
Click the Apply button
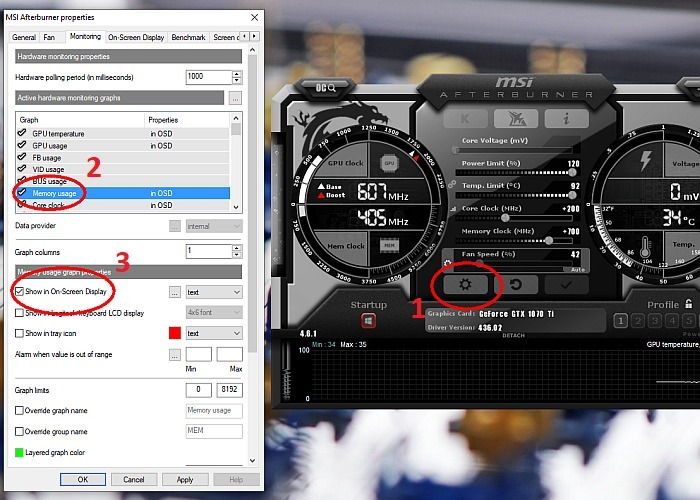185,479
